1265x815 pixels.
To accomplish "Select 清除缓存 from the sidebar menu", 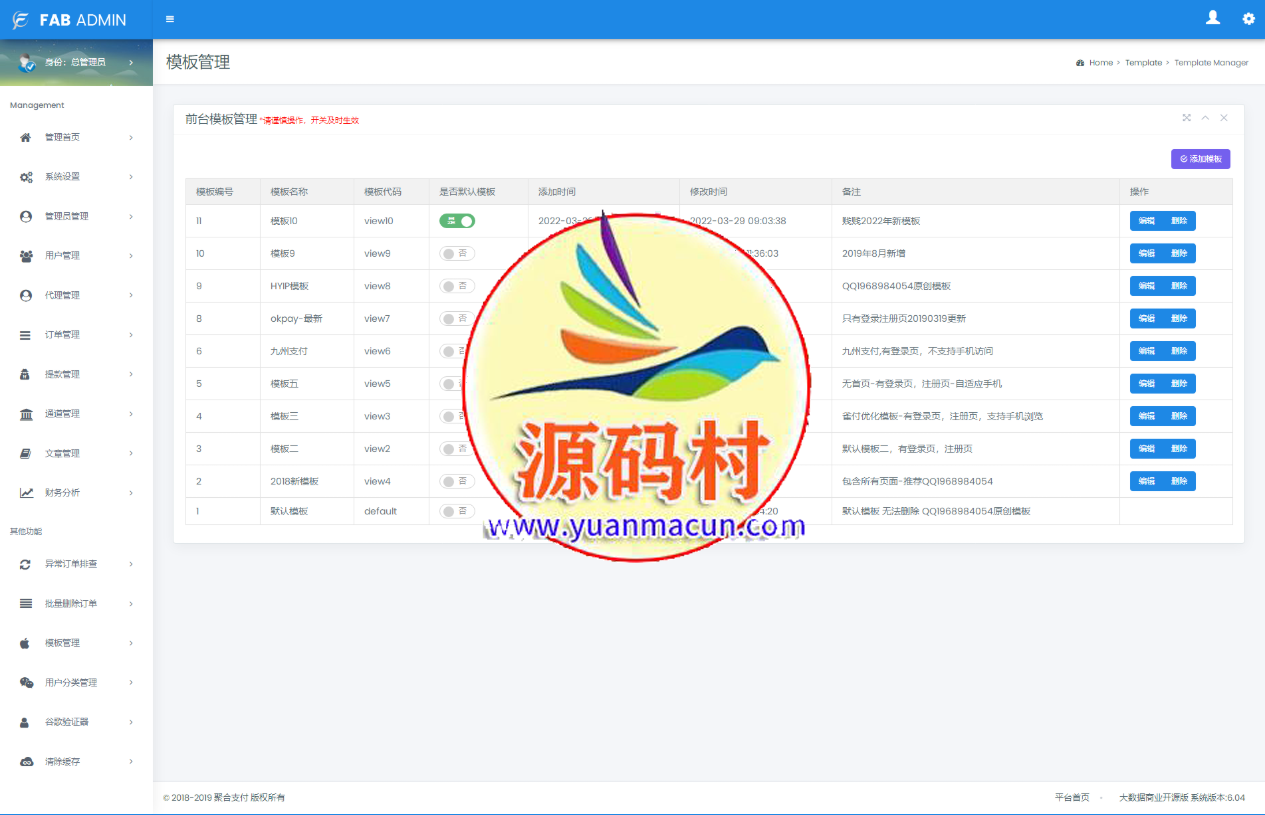I will tap(62, 762).
